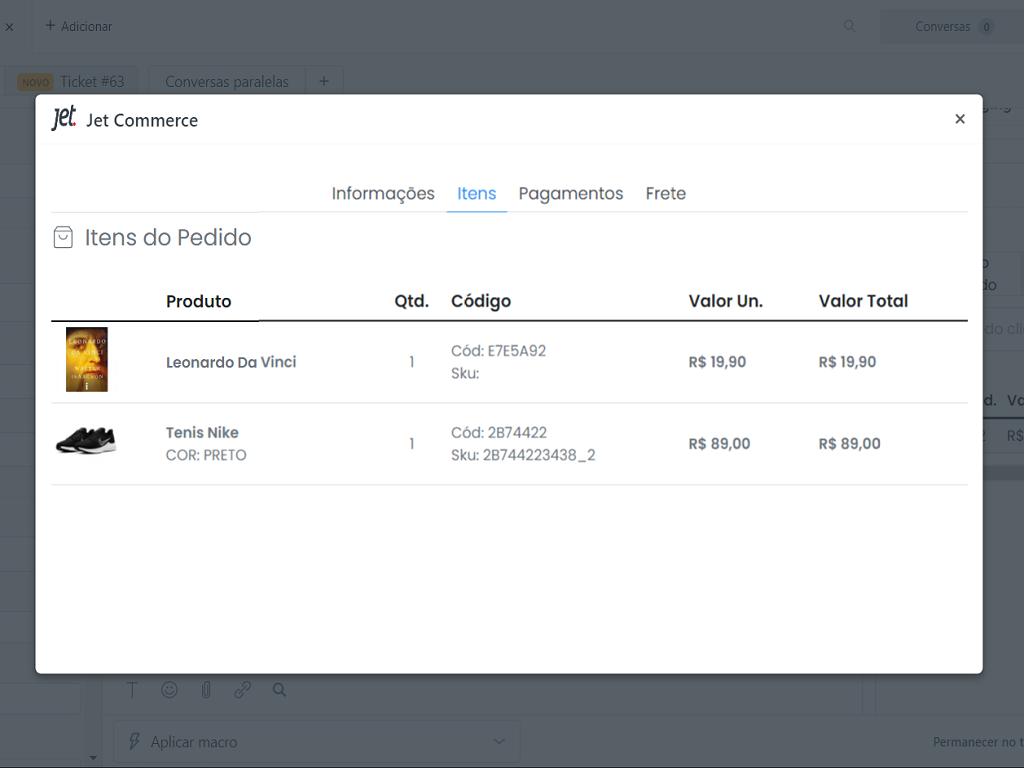Viewport: 1024px width, 768px height.
Task: Add a new tab with the plus button
Action: tap(323, 82)
